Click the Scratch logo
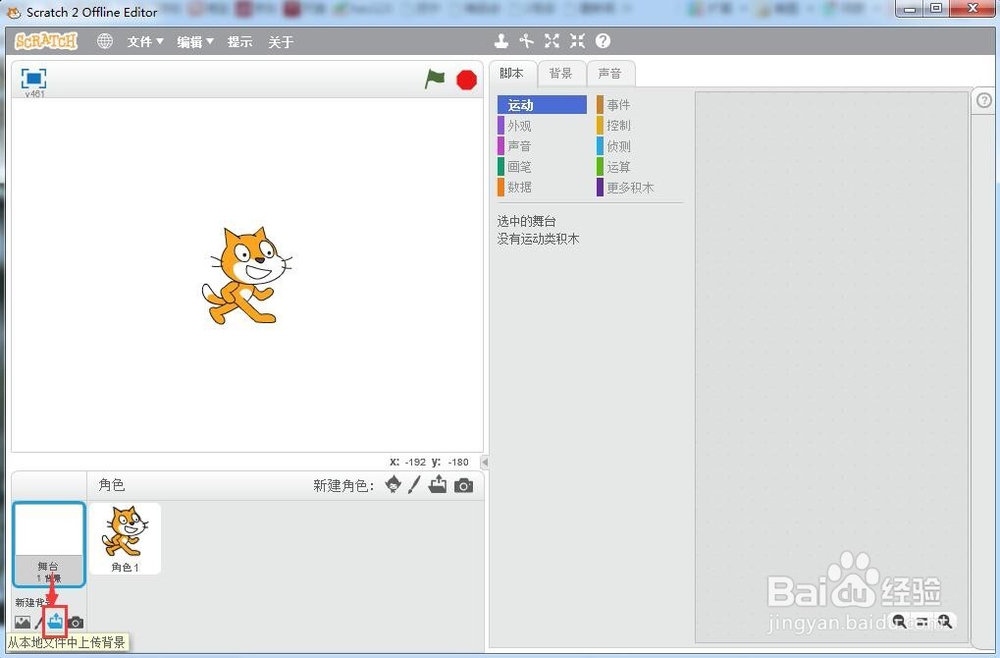This screenshot has width=1000, height=658. [46, 41]
